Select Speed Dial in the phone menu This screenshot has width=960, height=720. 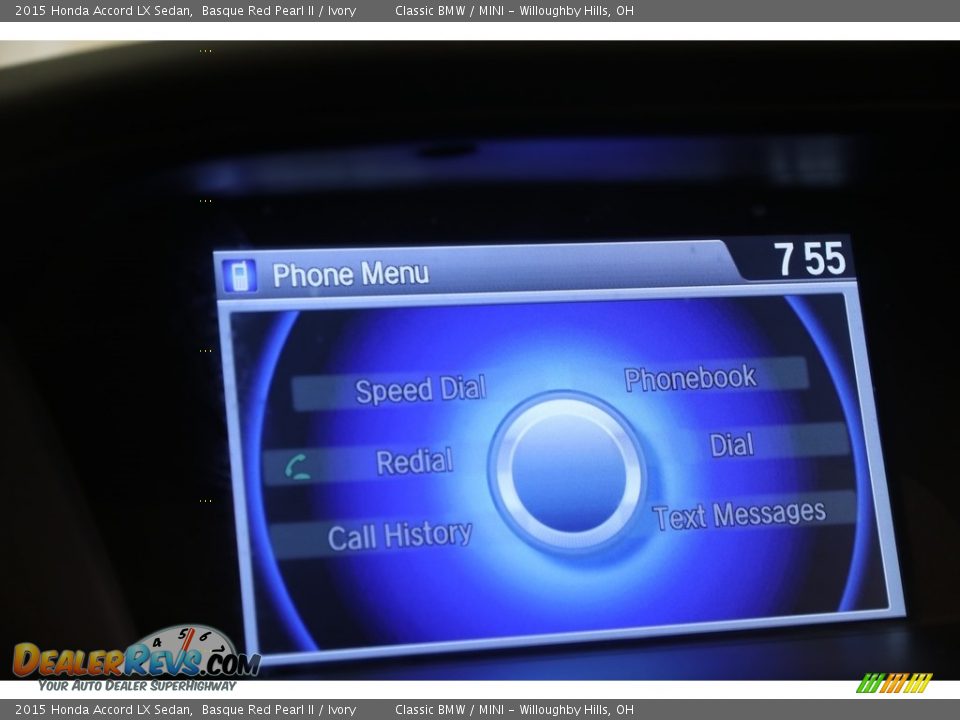tap(420, 390)
